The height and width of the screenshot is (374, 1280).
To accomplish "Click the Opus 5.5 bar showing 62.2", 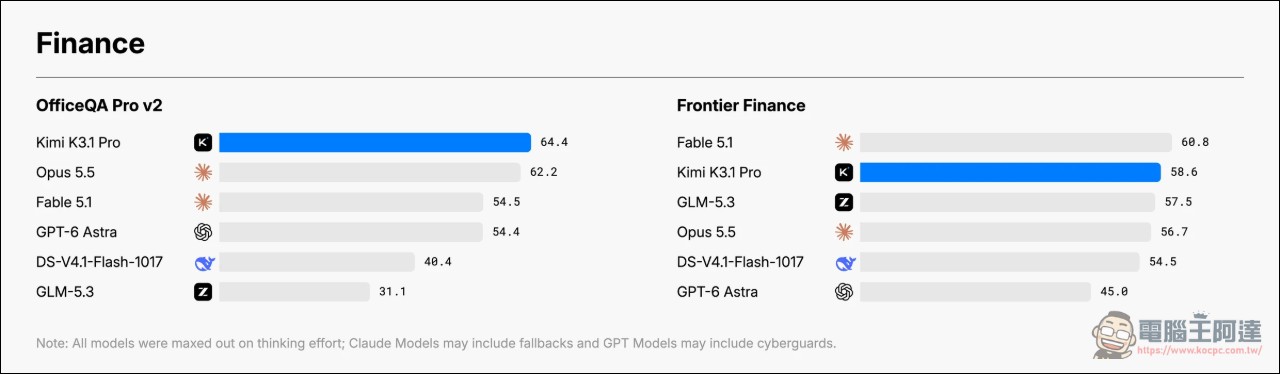I will (x=370, y=173).
